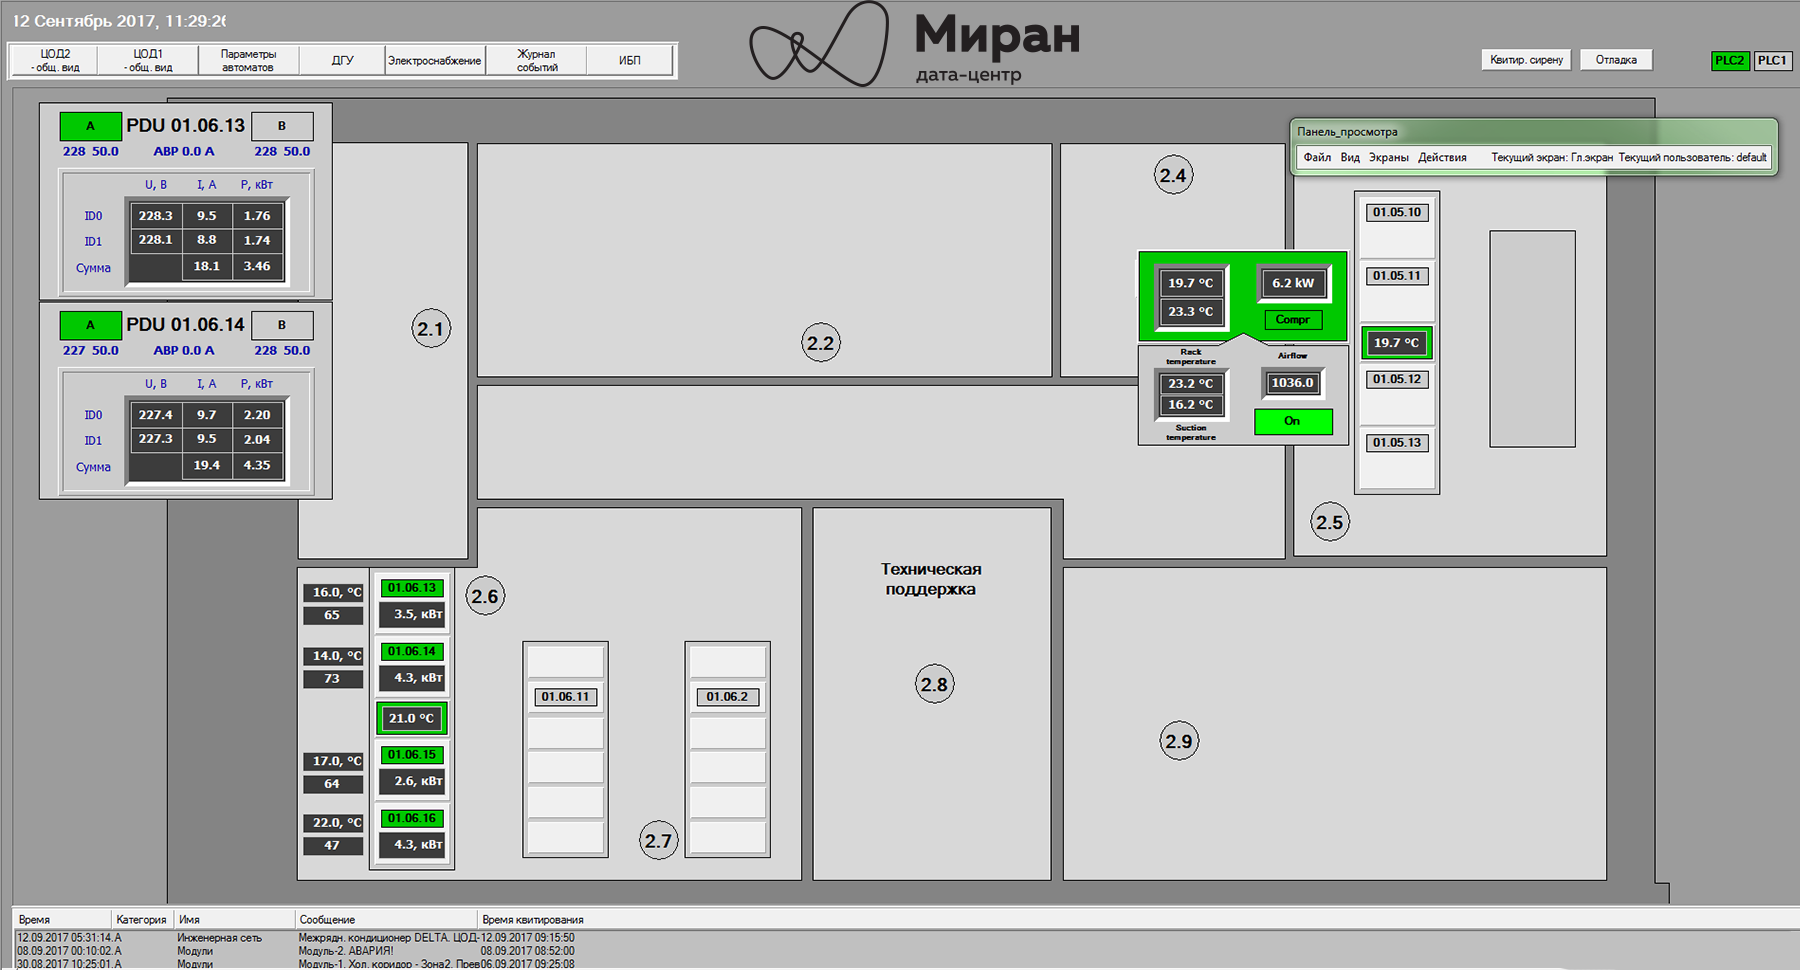1800x970 pixels.
Task: Select room marker 2.1
Action: coord(431,328)
